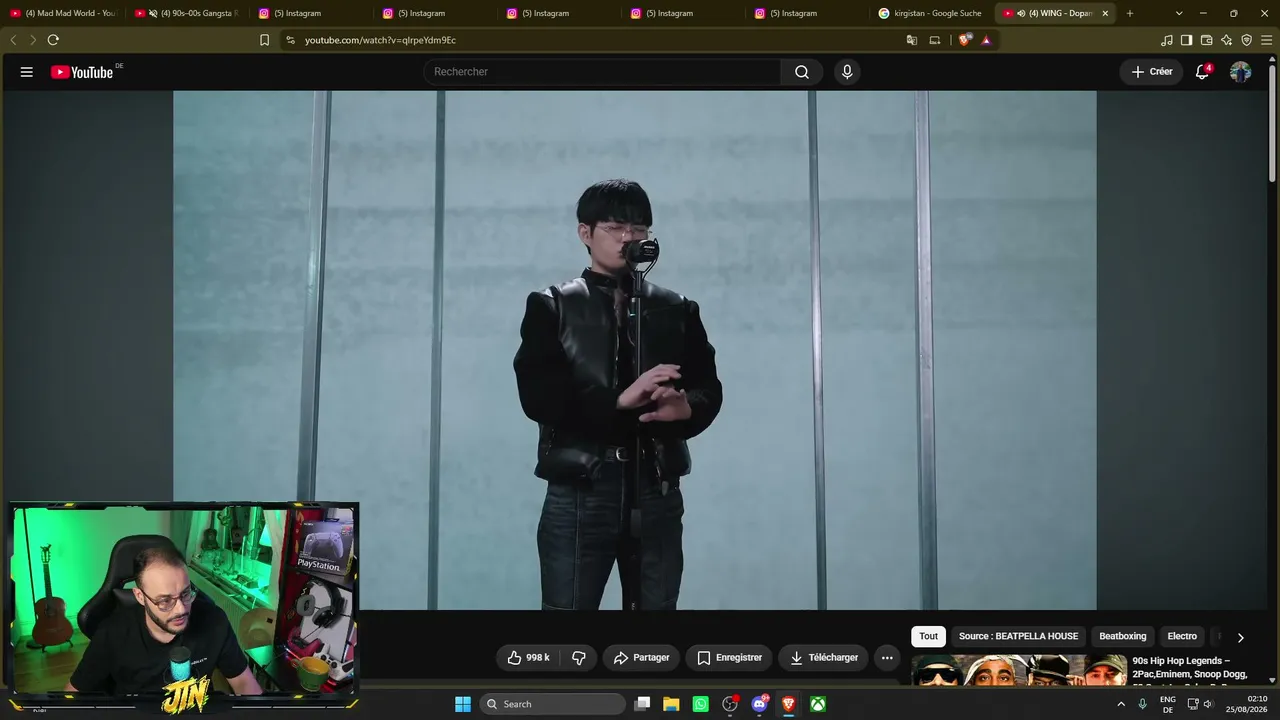Start voice search with the microphone icon

[847, 72]
